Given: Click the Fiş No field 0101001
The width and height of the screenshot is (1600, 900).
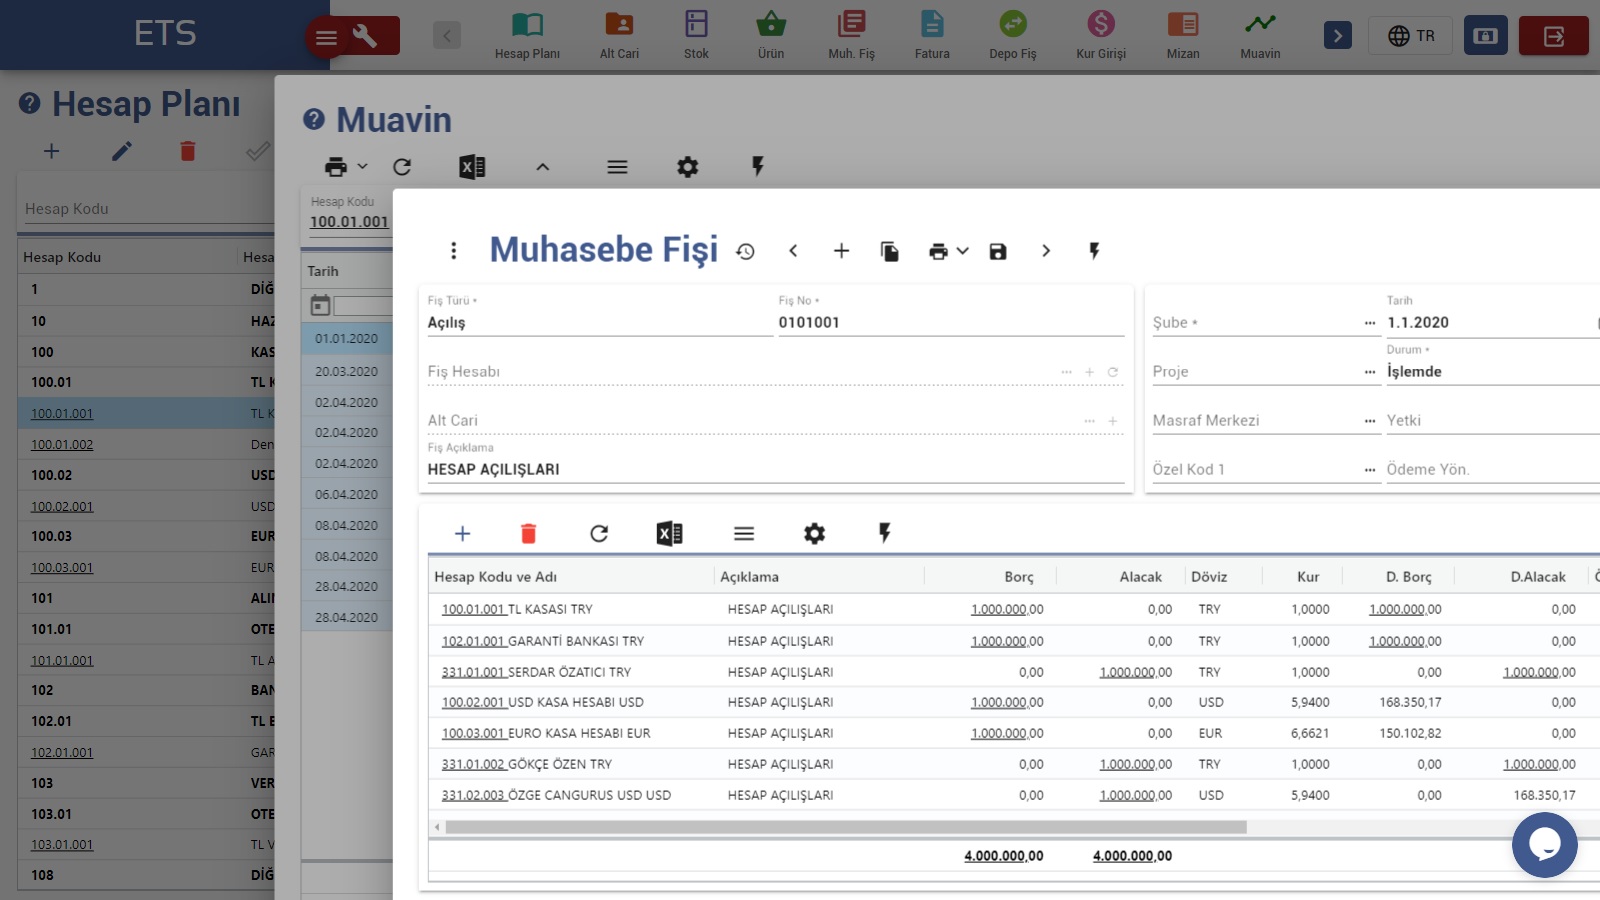Looking at the screenshot, I should (x=951, y=323).
